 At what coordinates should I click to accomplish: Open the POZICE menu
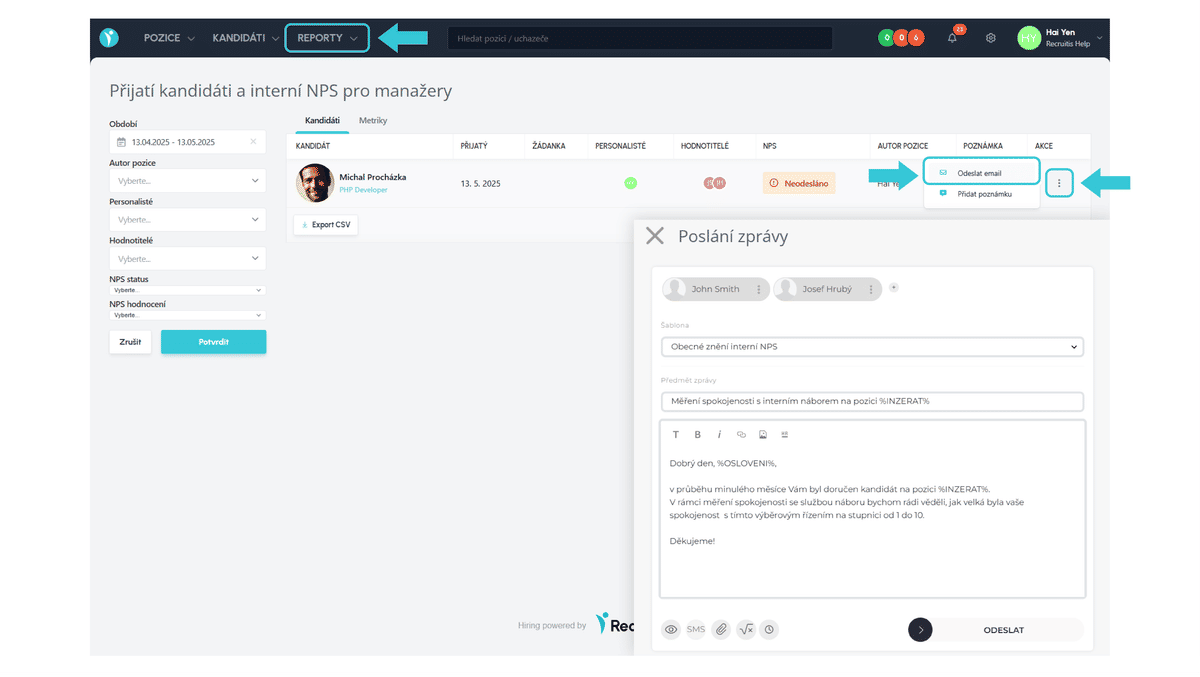(169, 38)
